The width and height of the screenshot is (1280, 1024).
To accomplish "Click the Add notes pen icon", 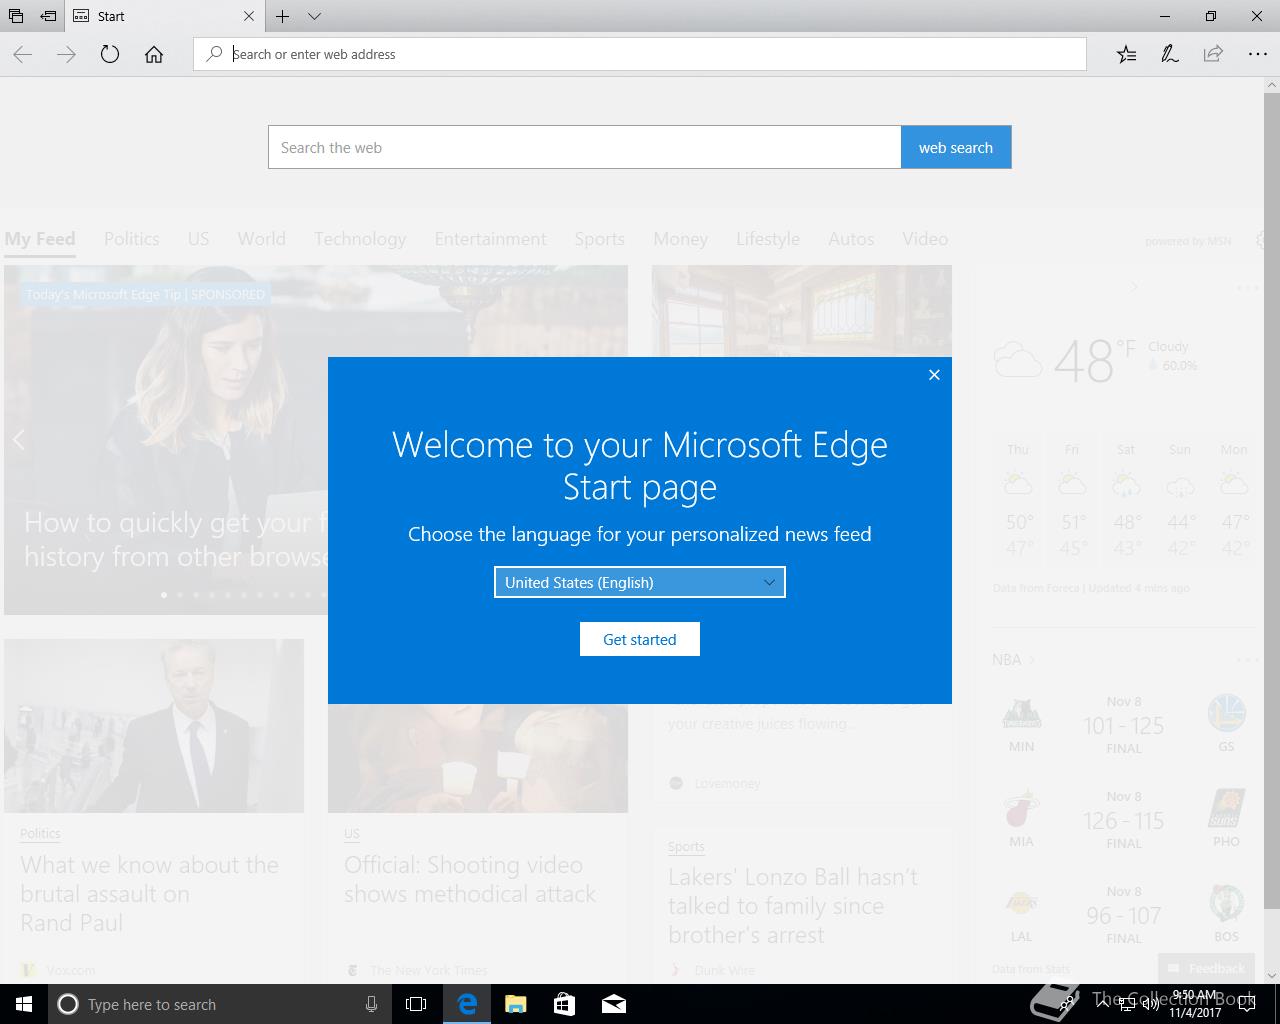I will [x=1169, y=55].
